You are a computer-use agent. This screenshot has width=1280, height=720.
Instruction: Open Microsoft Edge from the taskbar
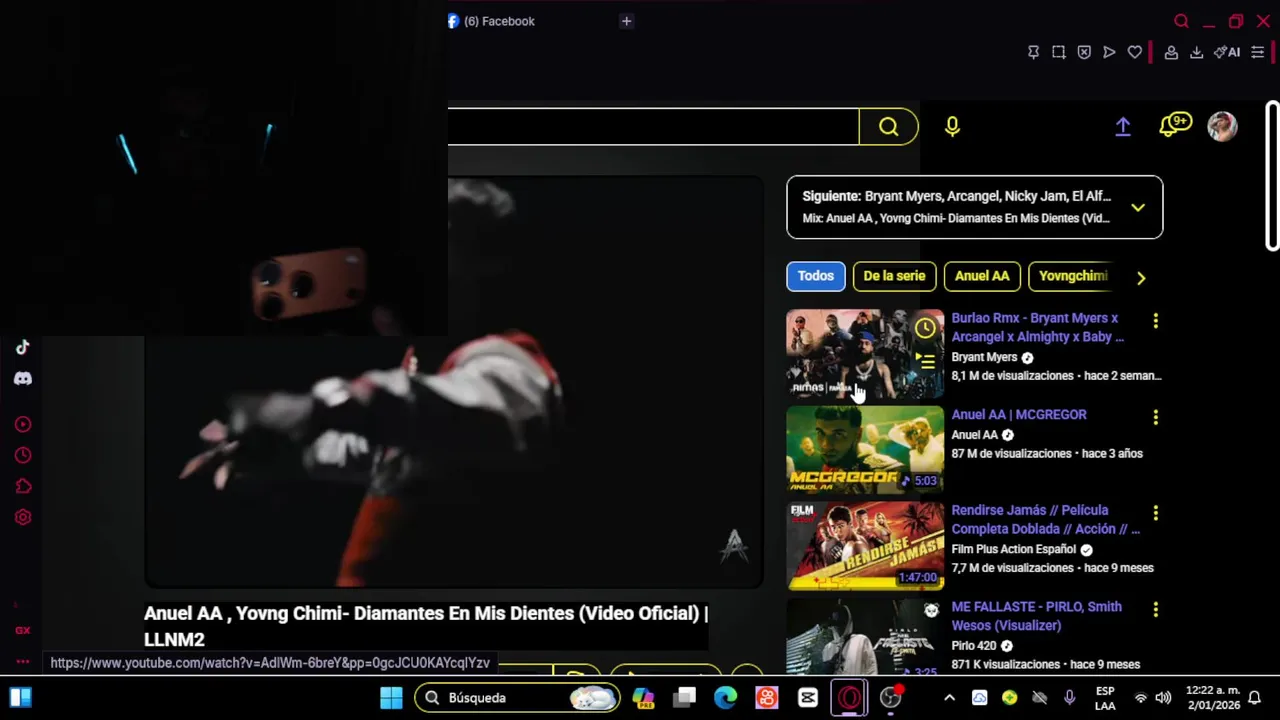coord(726,698)
